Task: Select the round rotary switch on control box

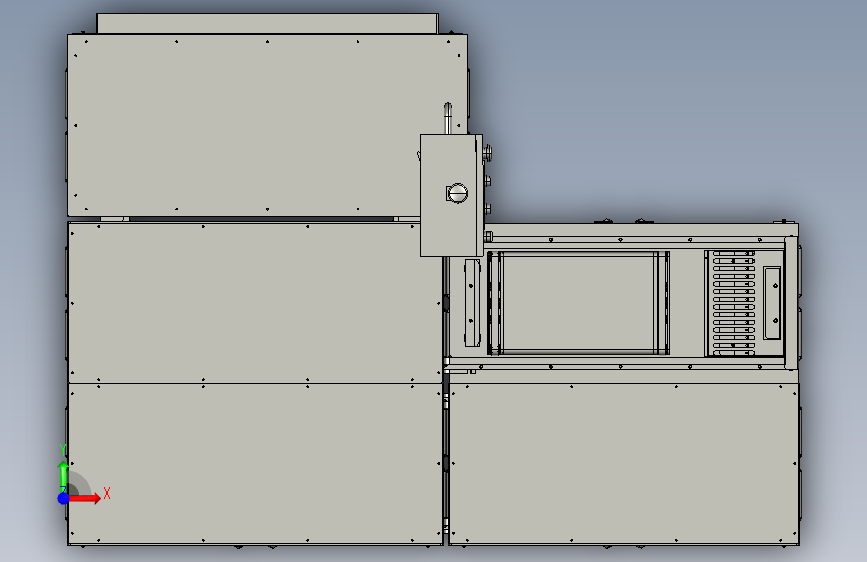Action: pyautogui.click(x=457, y=194)
